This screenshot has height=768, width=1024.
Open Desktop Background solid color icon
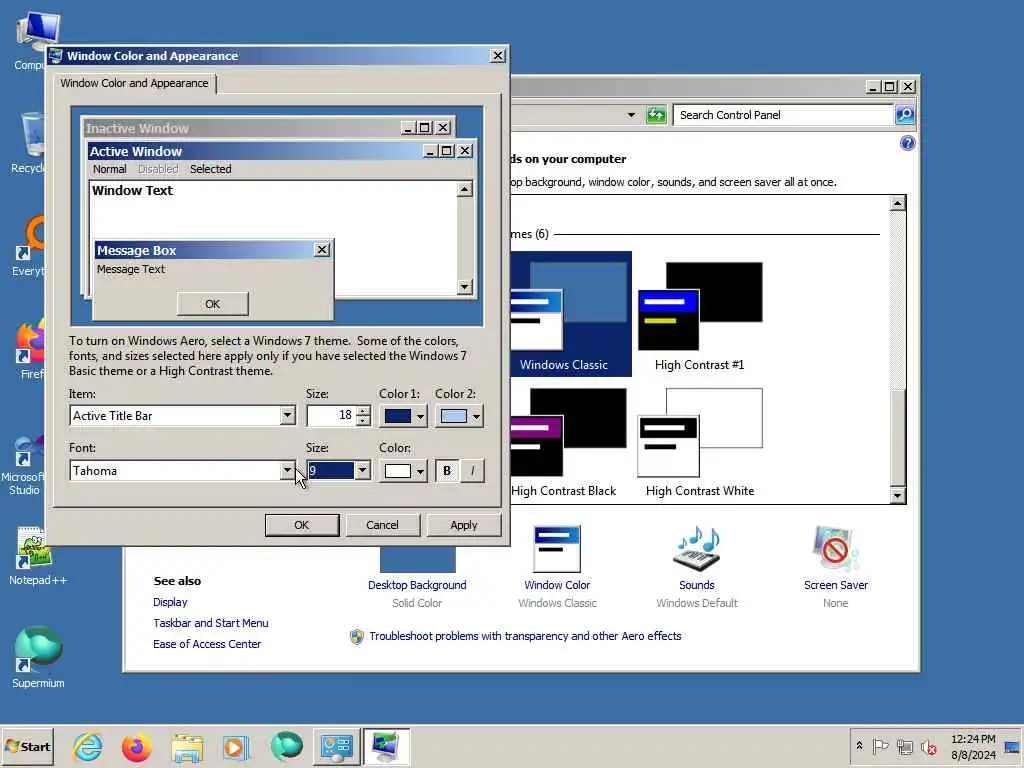(417, 560)
